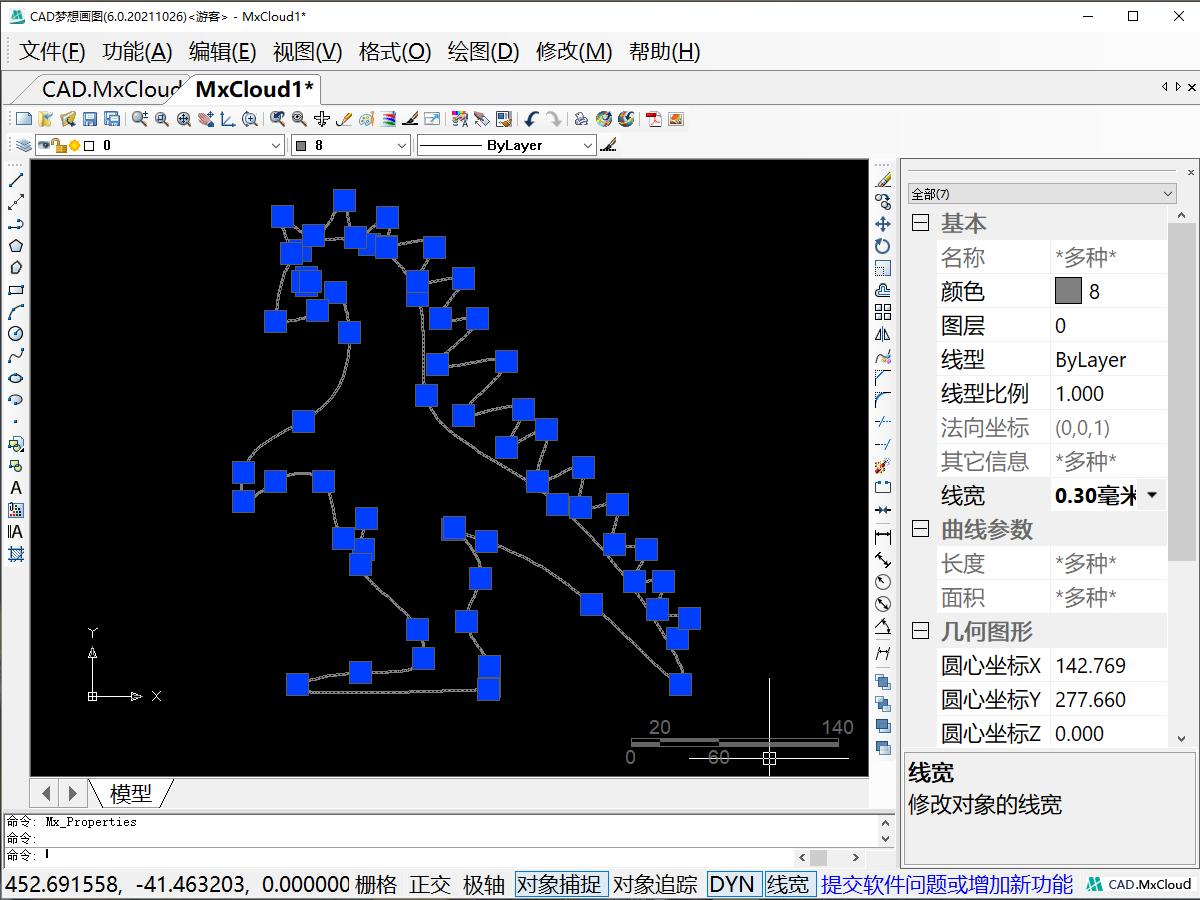The width and height of the screenshot is (1200, 900).
Task: Select the Line drawing tool
Action: [15, 181]
